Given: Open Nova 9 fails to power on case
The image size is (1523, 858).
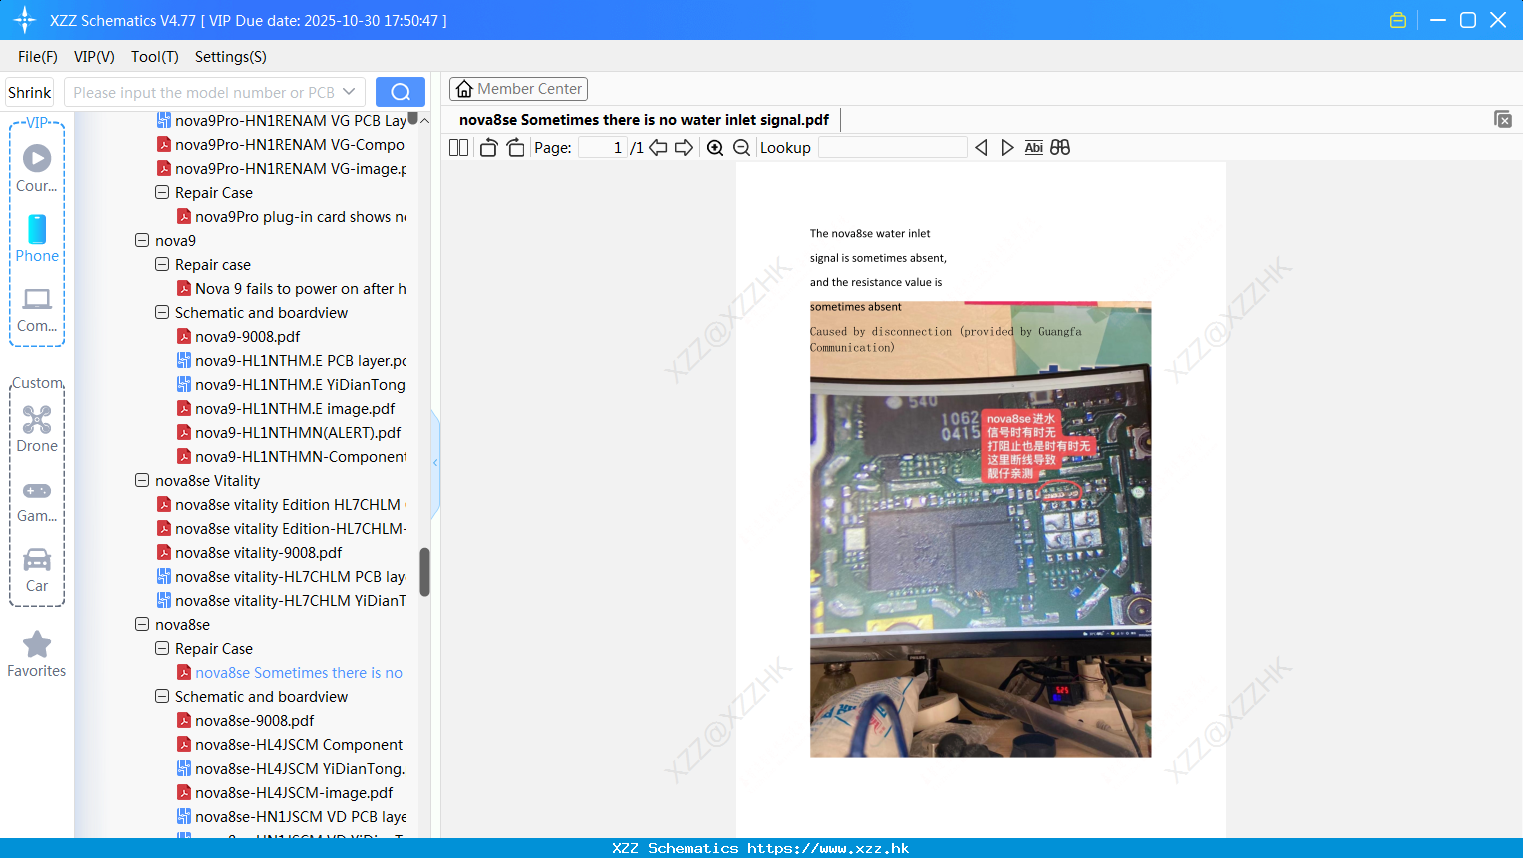Looking at the screenshot, I should [x=300, y=289].
